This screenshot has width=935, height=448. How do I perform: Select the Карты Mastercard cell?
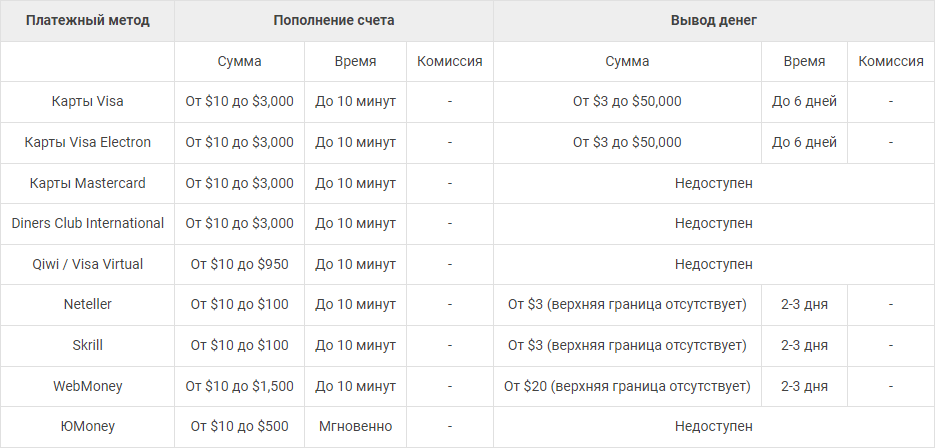point(87,183)
